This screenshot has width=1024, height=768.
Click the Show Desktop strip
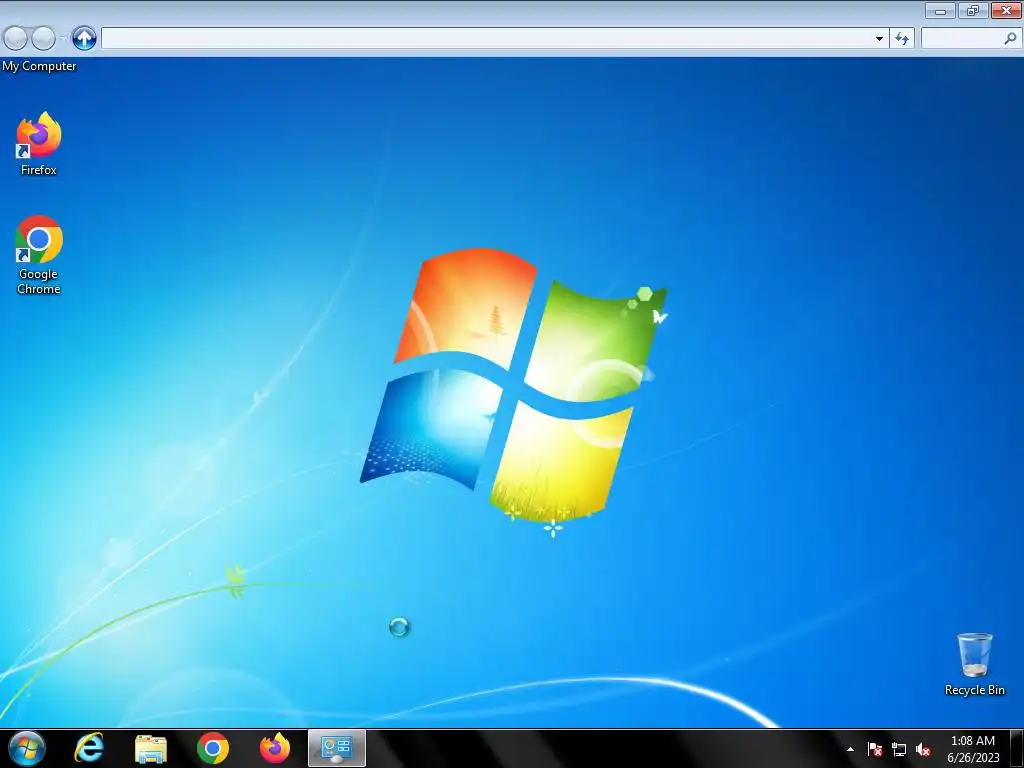point(1017,748)
